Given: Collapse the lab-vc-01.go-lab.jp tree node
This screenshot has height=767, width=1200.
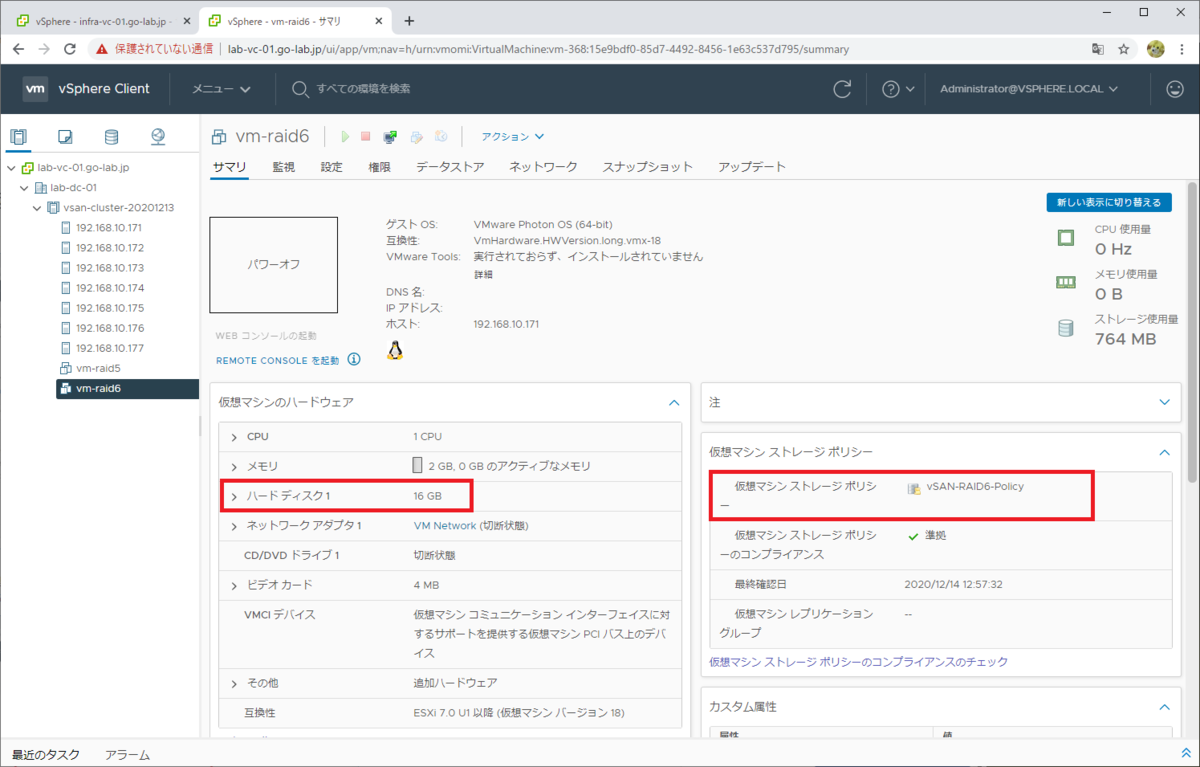Looking at the screenshot, I should point(11,168).
